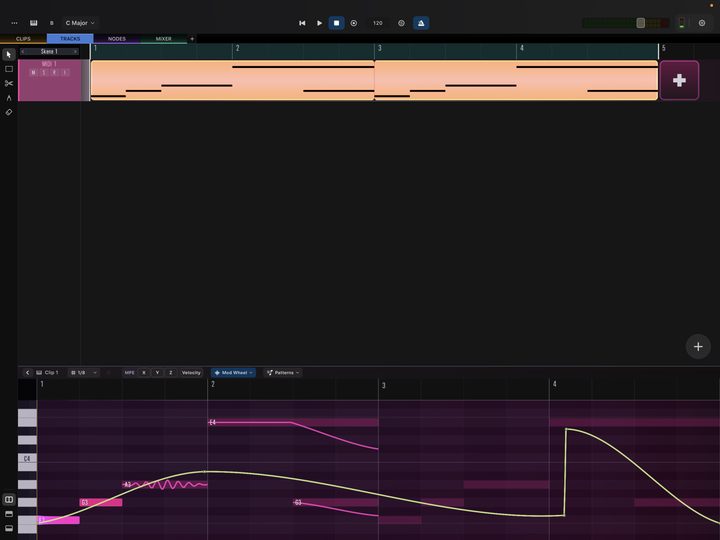Viewport: 720px width, 540px height.
Task: Close the clip editor with back arrow
Action: click(27, 372)
